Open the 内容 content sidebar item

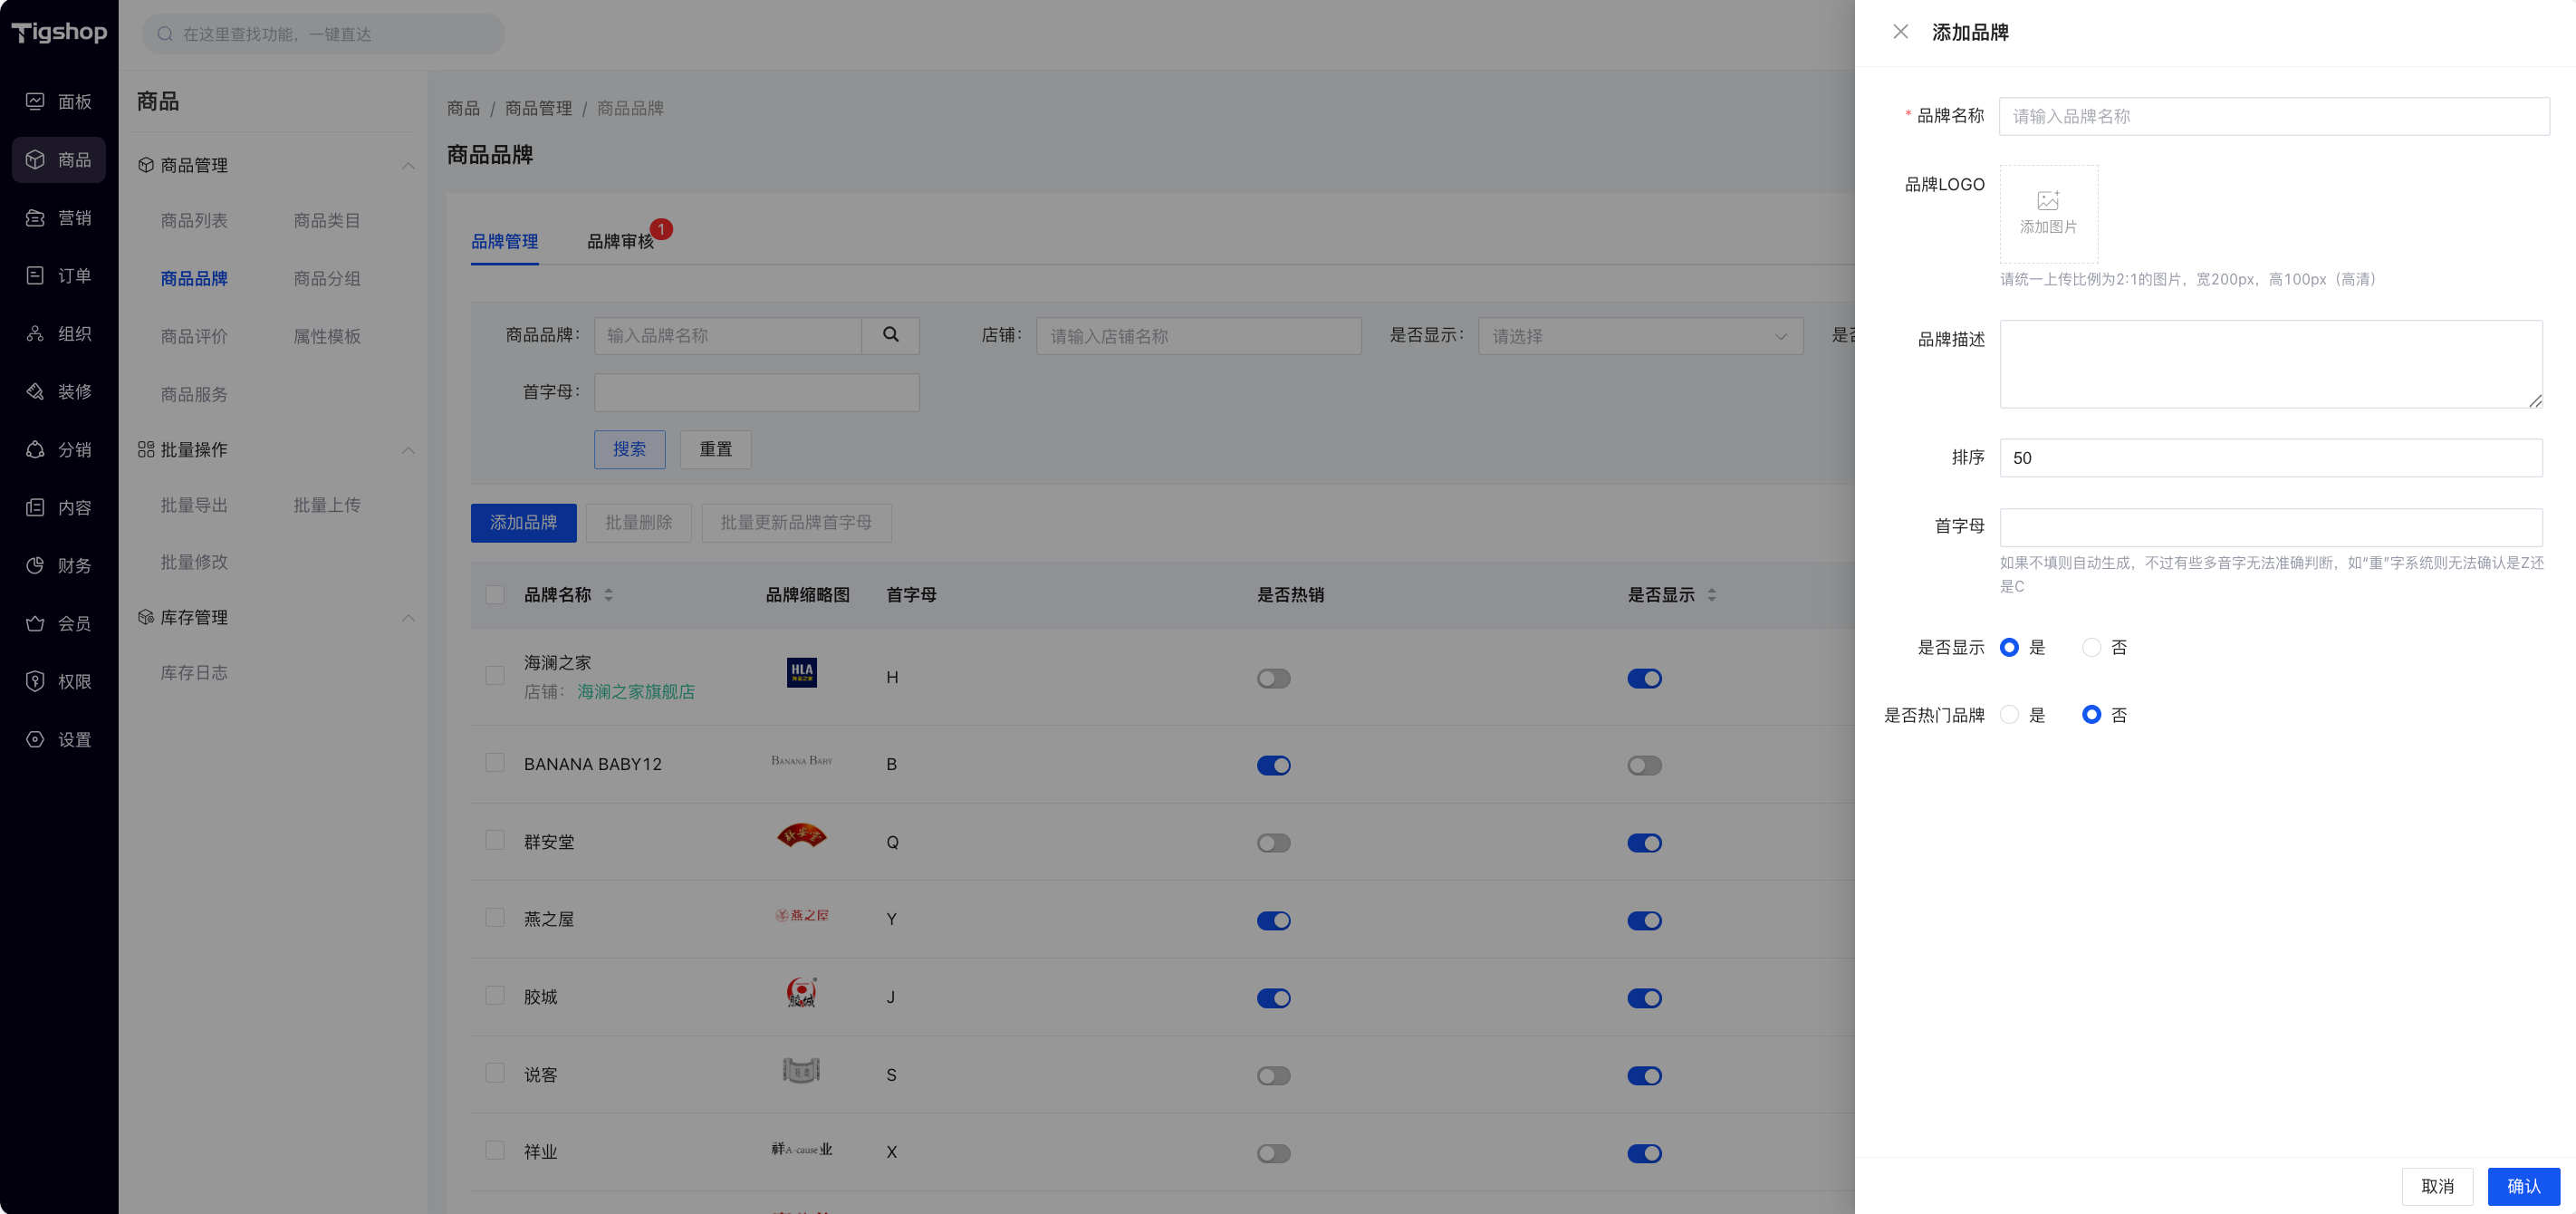click(58, 507)
